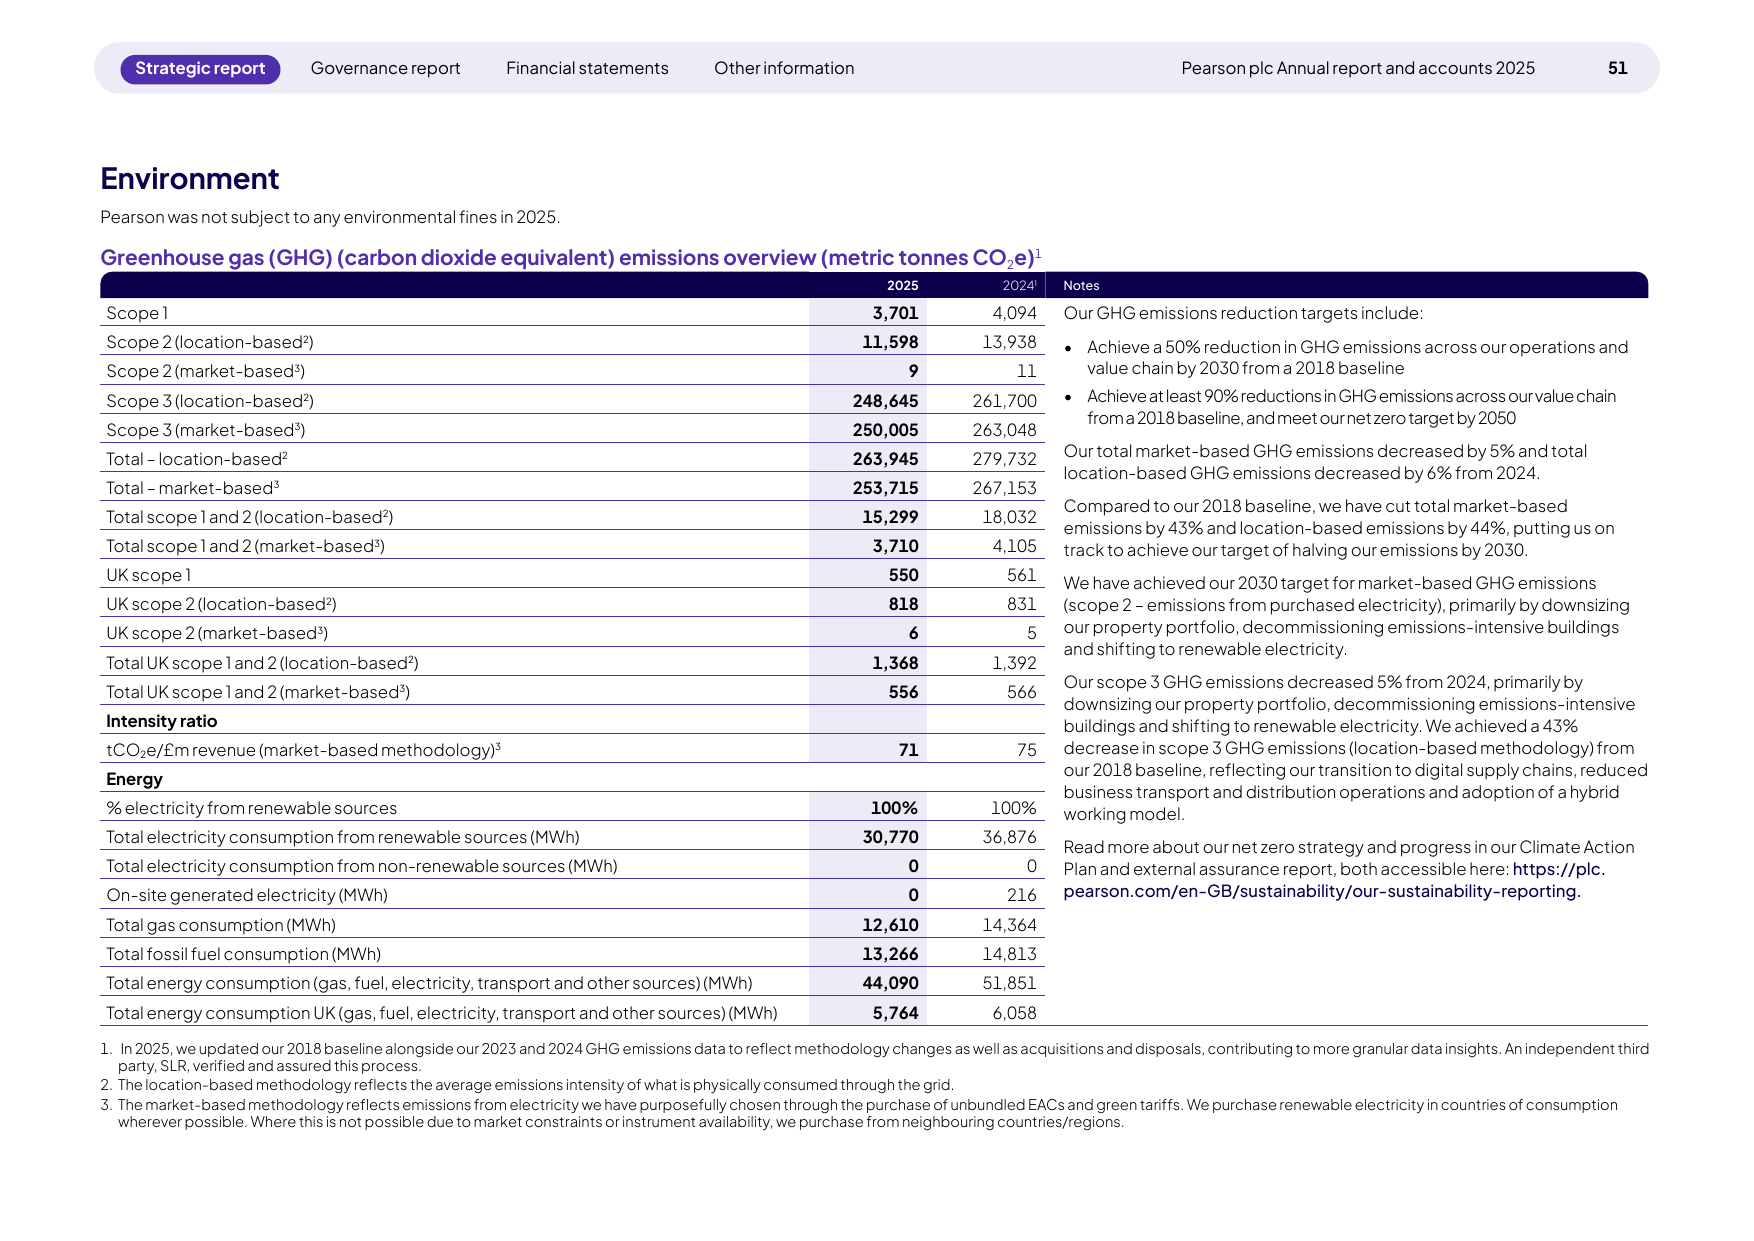Click Scope 1 2025 value 3,701
Viewport: 1754px width, 1241px height.
[x=895, y=313]
